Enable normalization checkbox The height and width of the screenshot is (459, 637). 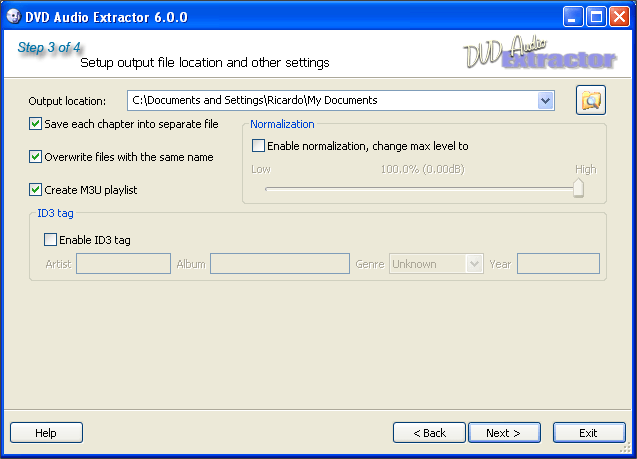pos(258,145)
